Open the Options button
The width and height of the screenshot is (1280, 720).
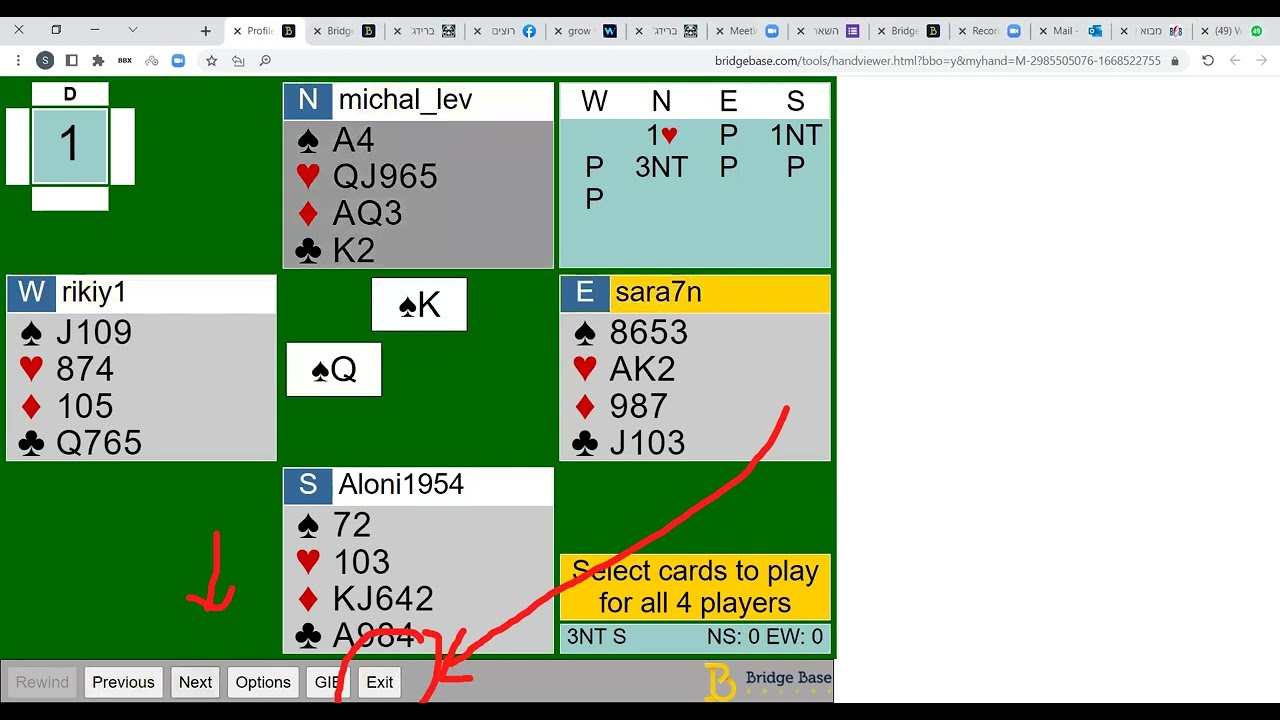click(263, 682)
